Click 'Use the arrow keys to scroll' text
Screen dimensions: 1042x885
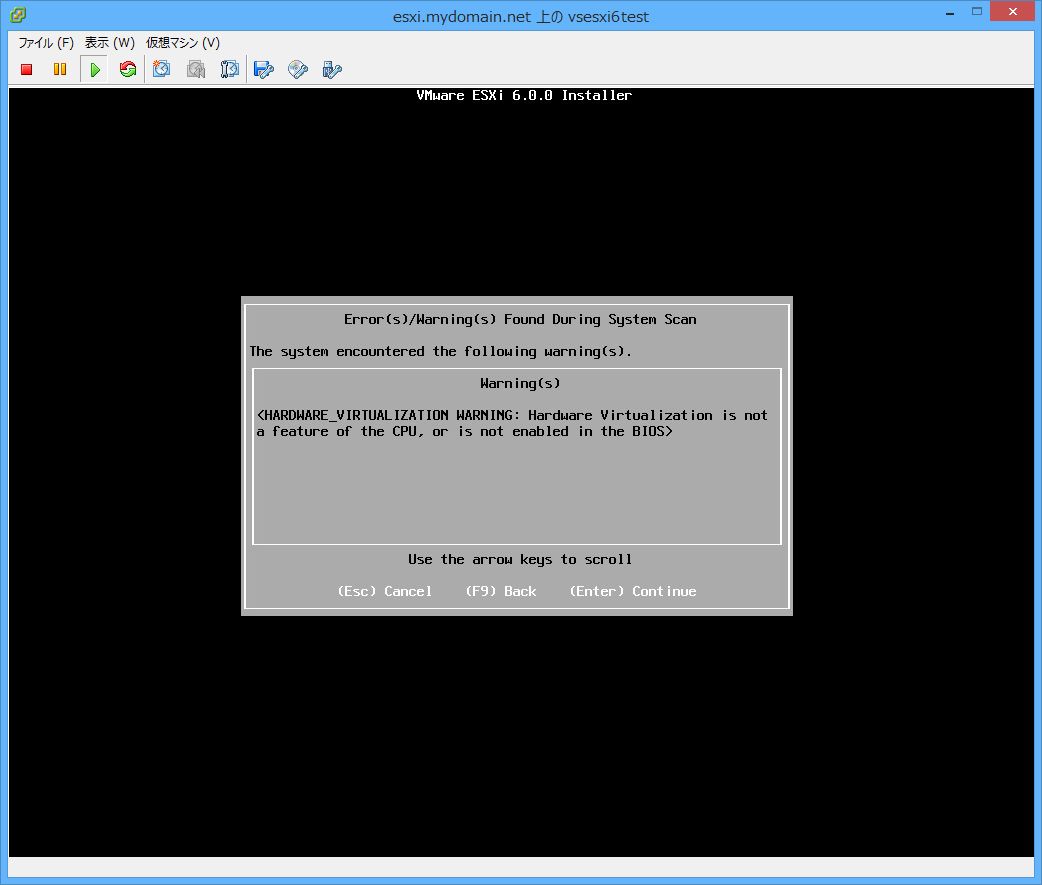coord(520,559)
